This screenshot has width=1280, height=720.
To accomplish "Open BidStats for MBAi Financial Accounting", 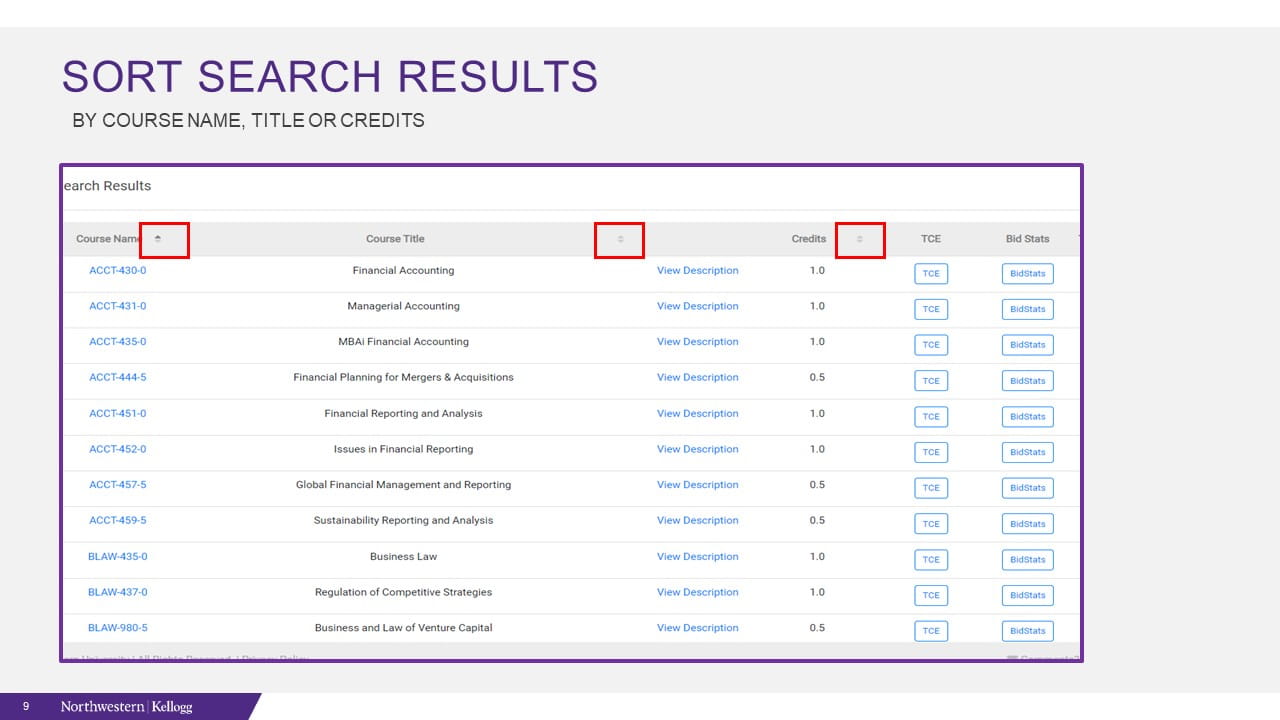I will [1027, 345].
